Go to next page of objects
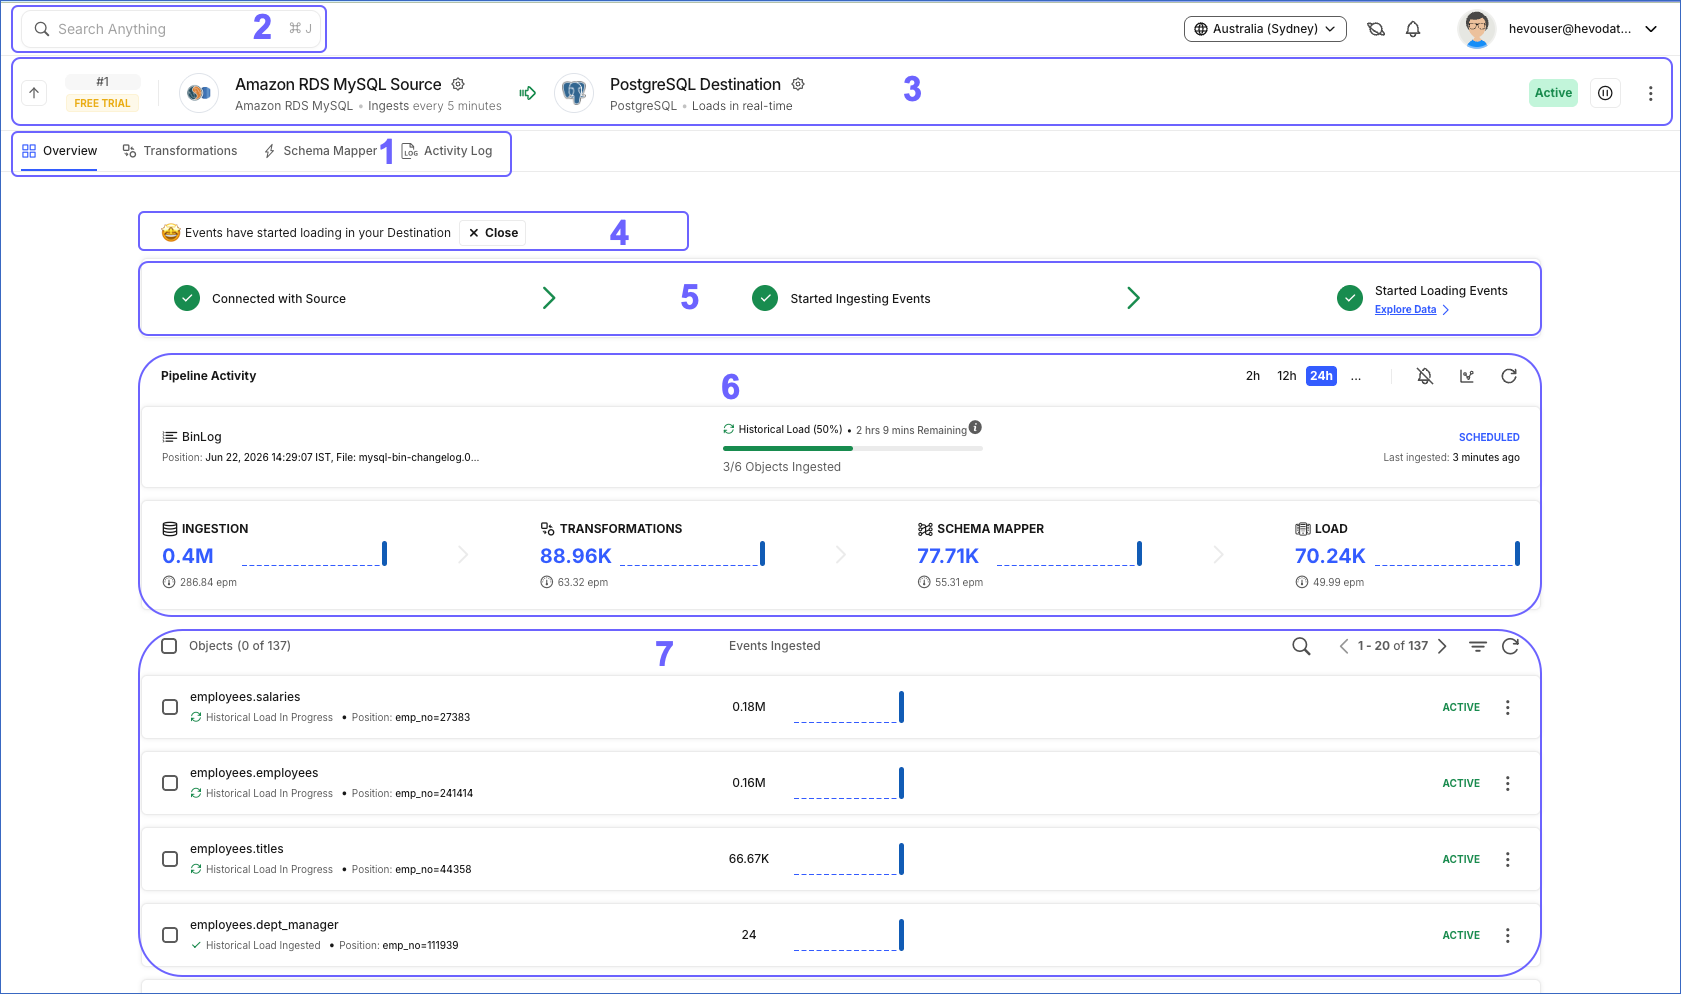 1442,646
